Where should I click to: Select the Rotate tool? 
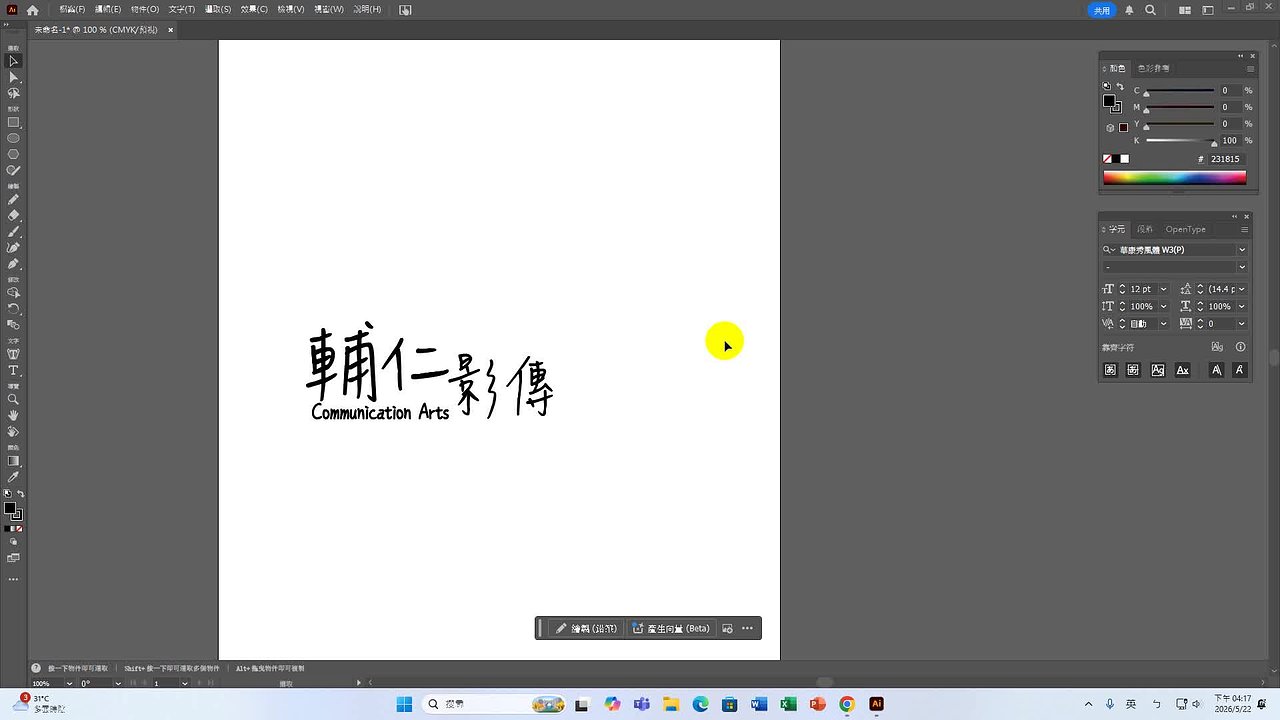(x=14, y=309)
